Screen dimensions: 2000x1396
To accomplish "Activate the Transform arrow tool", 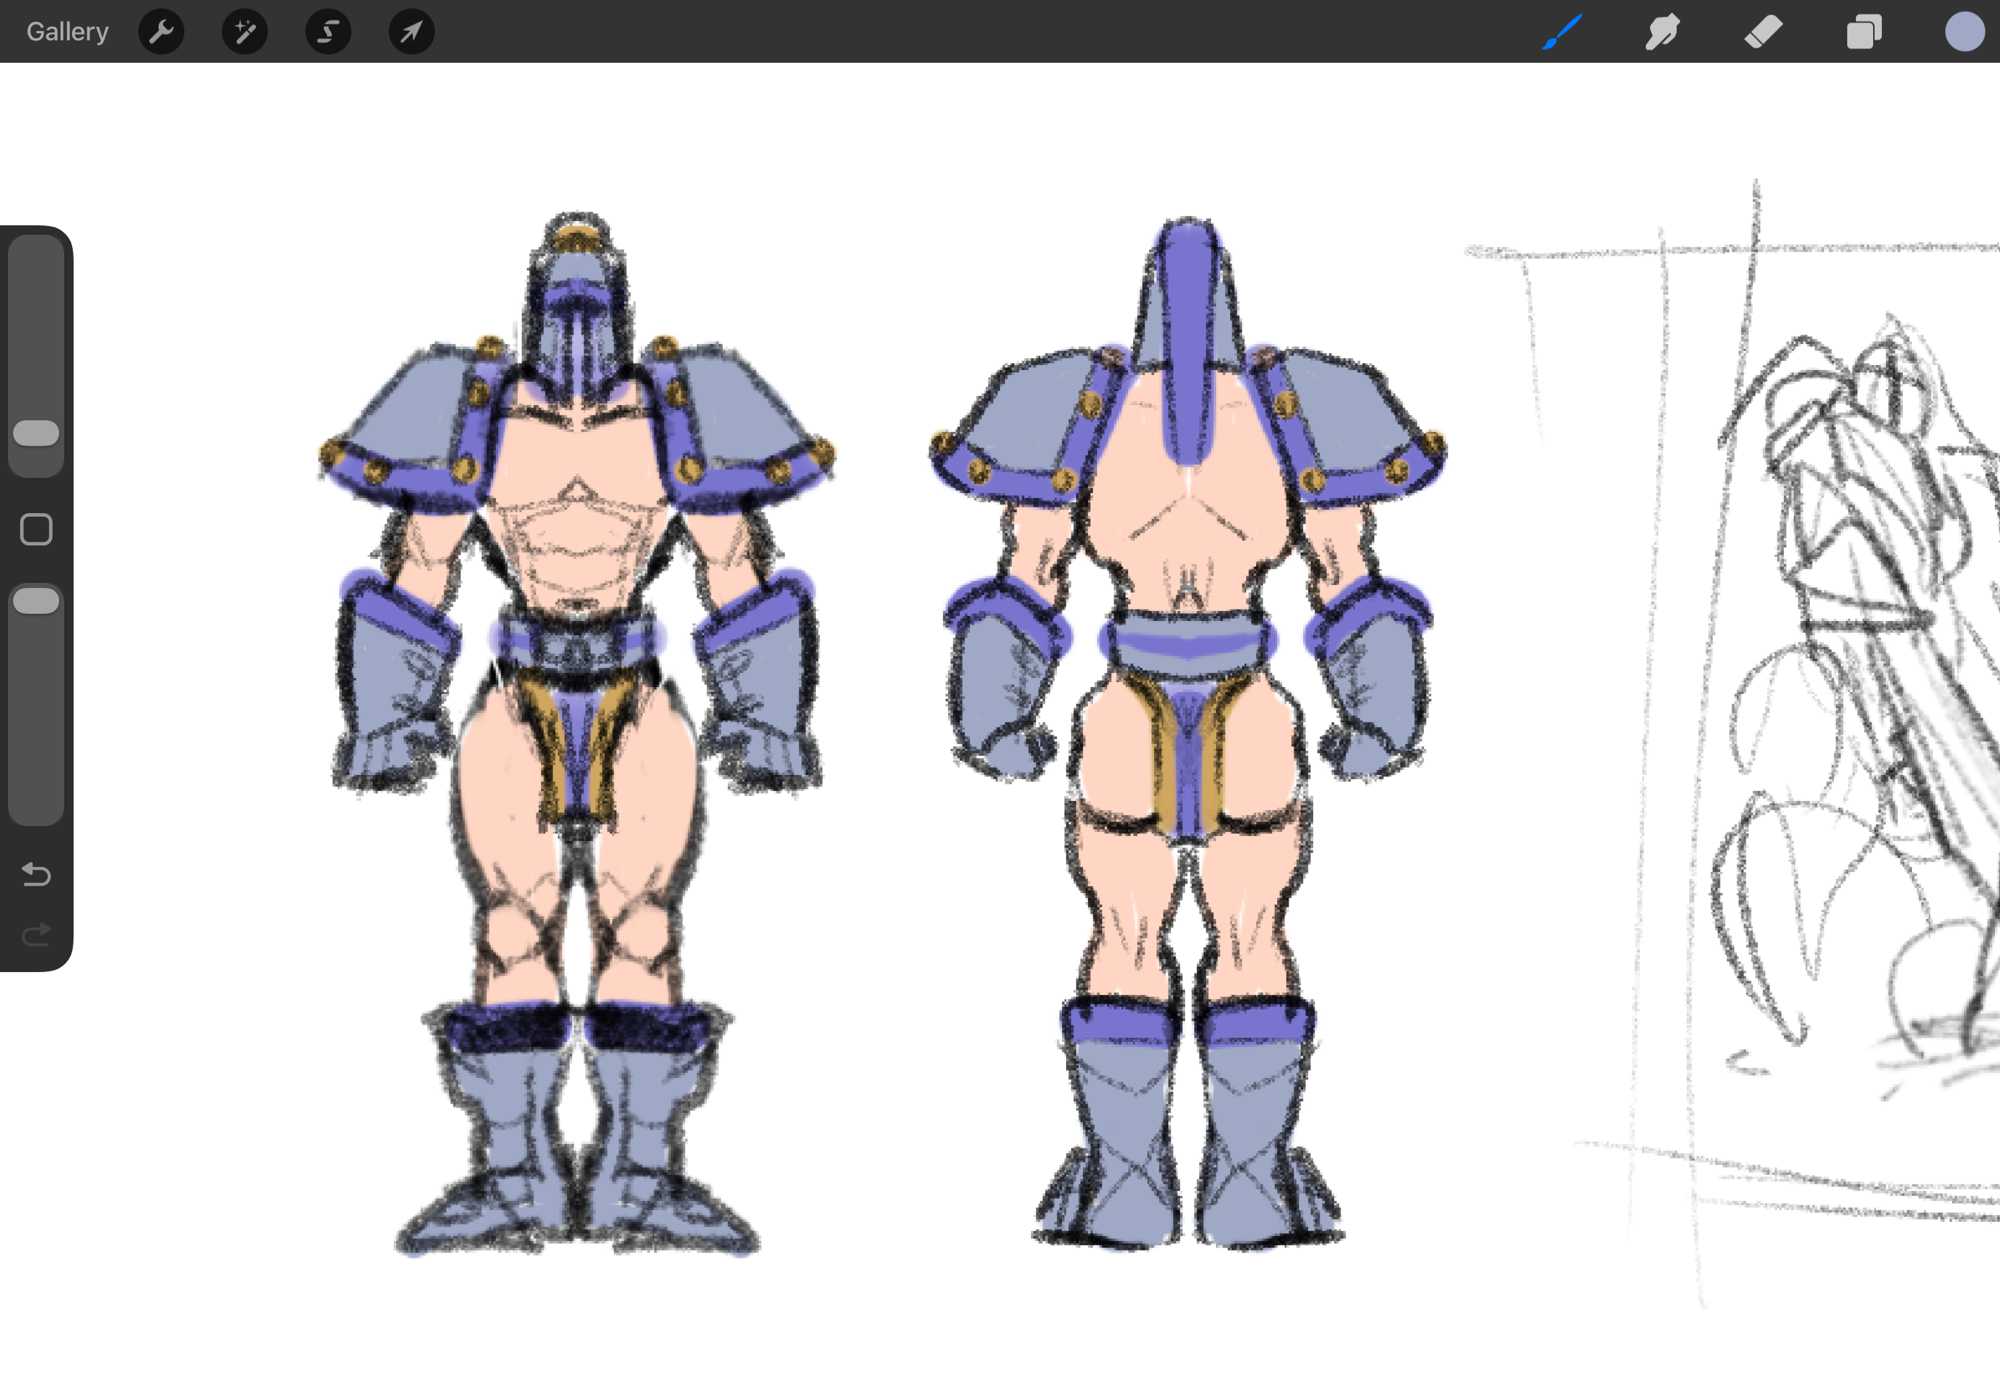I will point(411,32).
